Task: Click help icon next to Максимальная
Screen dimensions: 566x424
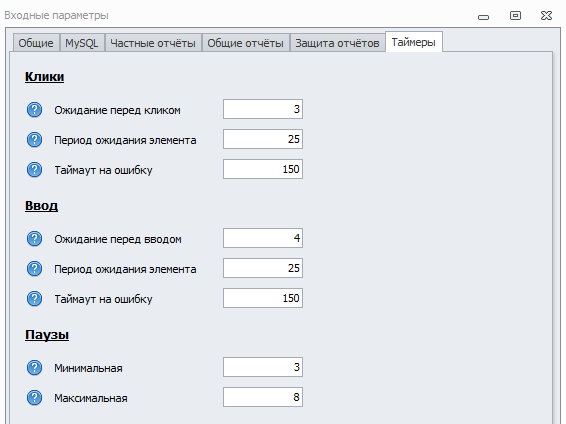Action: pyautogui.click(x=34, y=397)
